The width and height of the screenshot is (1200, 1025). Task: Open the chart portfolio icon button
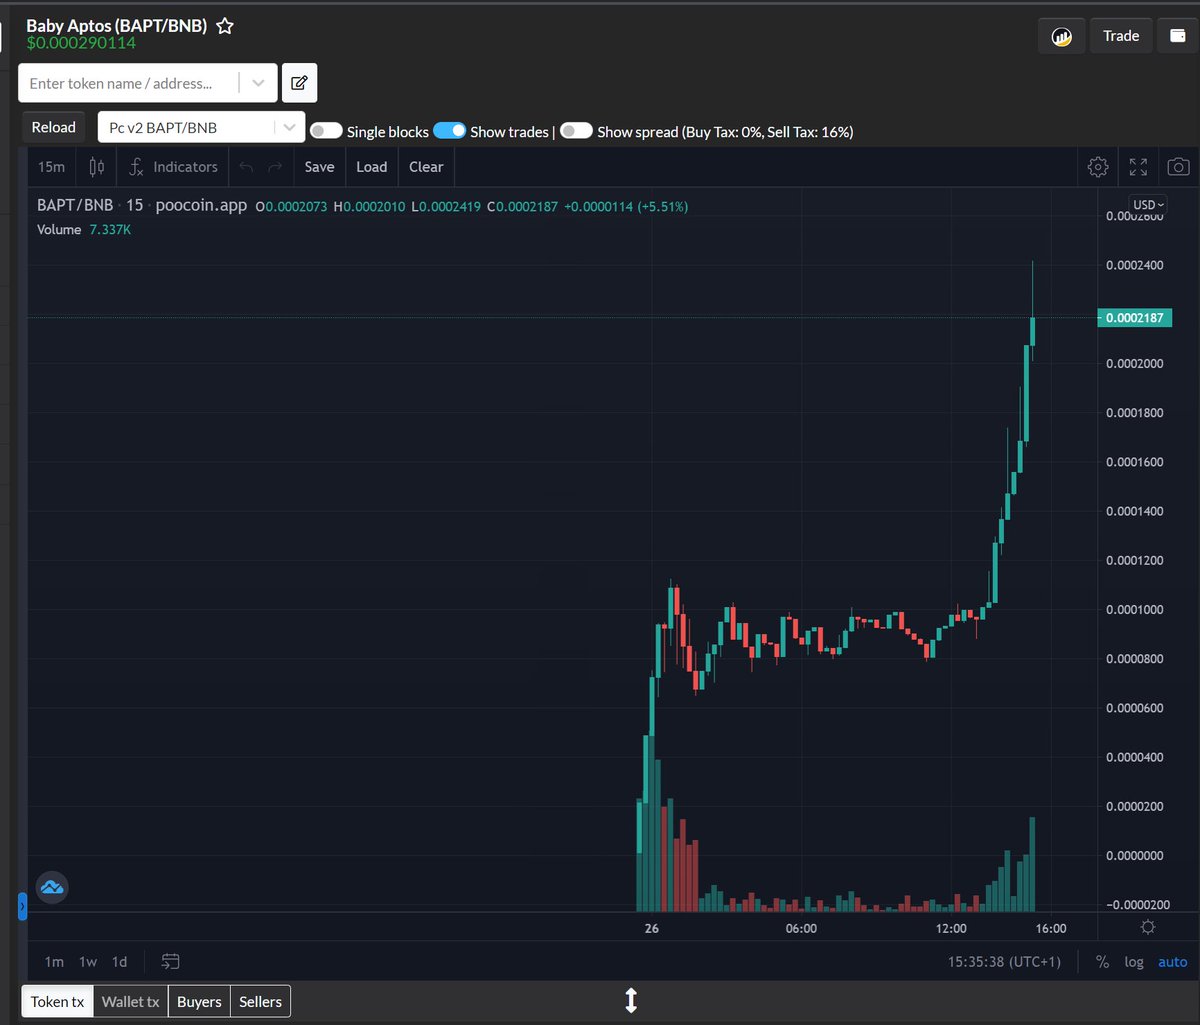(x=1061, y=36)
